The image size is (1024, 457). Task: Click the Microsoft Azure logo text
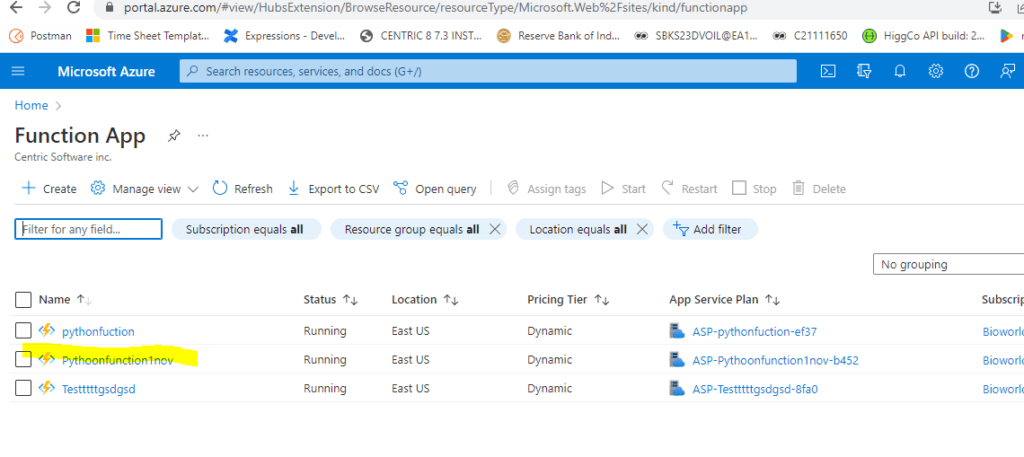tap(106, 71)
